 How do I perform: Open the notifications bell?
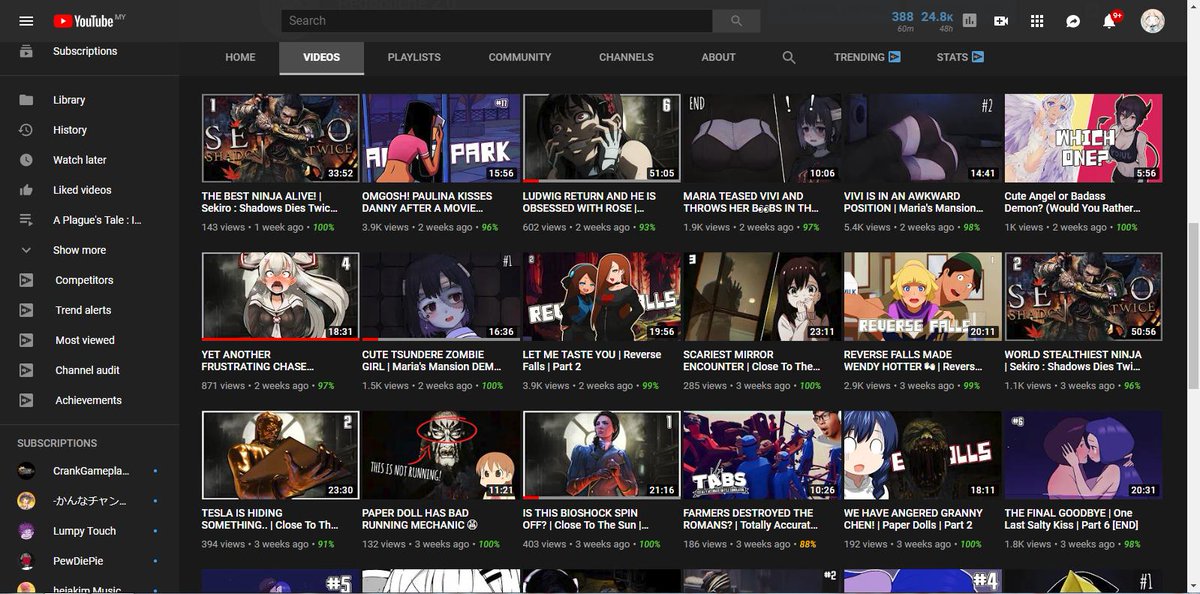pyautogui.click(x=1109, y=21)
